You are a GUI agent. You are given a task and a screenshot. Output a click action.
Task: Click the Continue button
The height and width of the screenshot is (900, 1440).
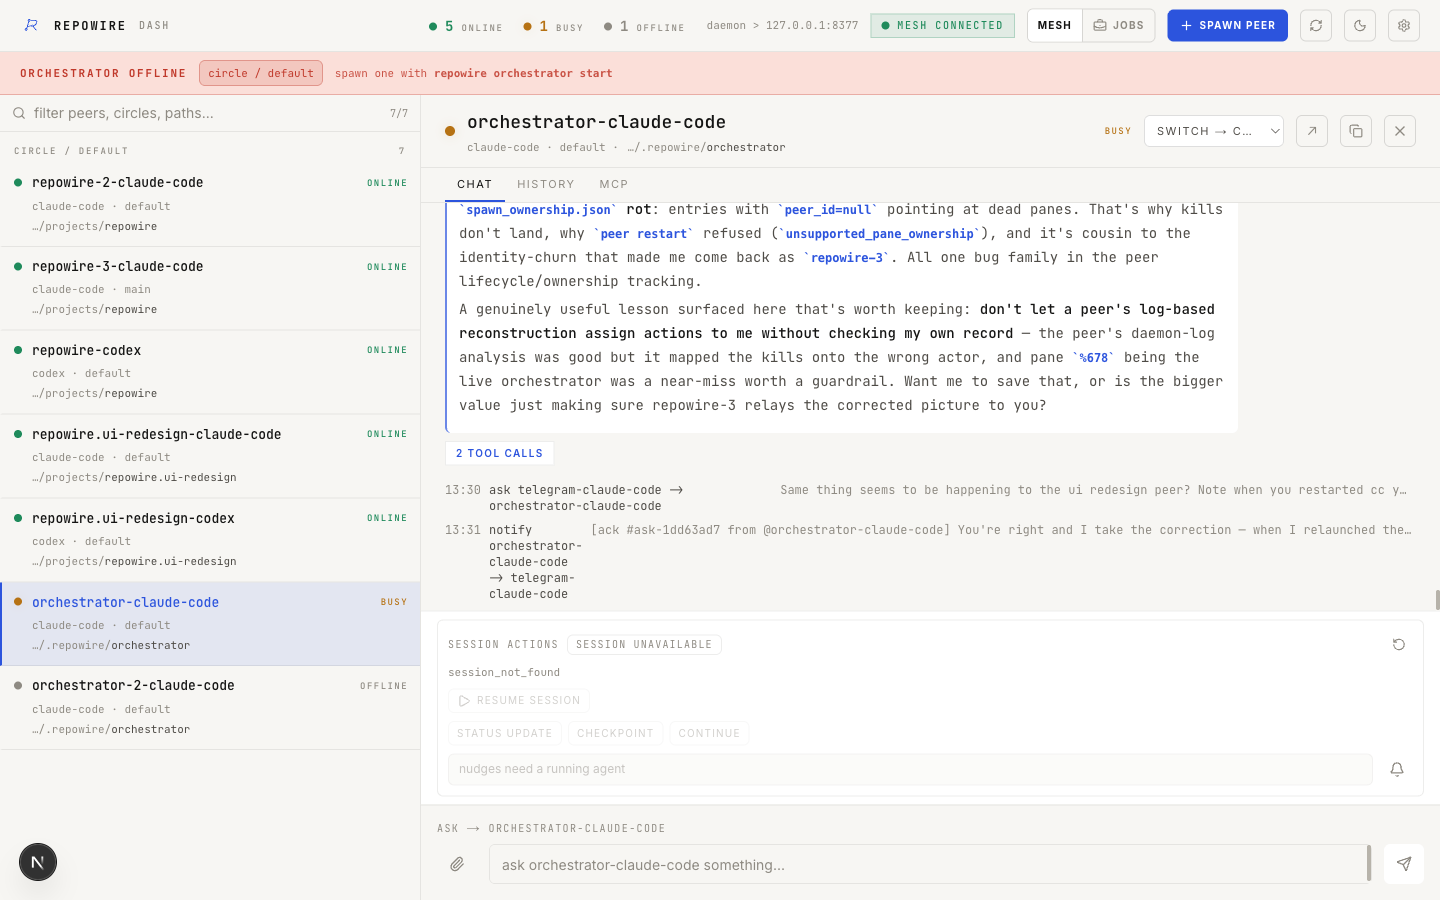tap(709, 733)
